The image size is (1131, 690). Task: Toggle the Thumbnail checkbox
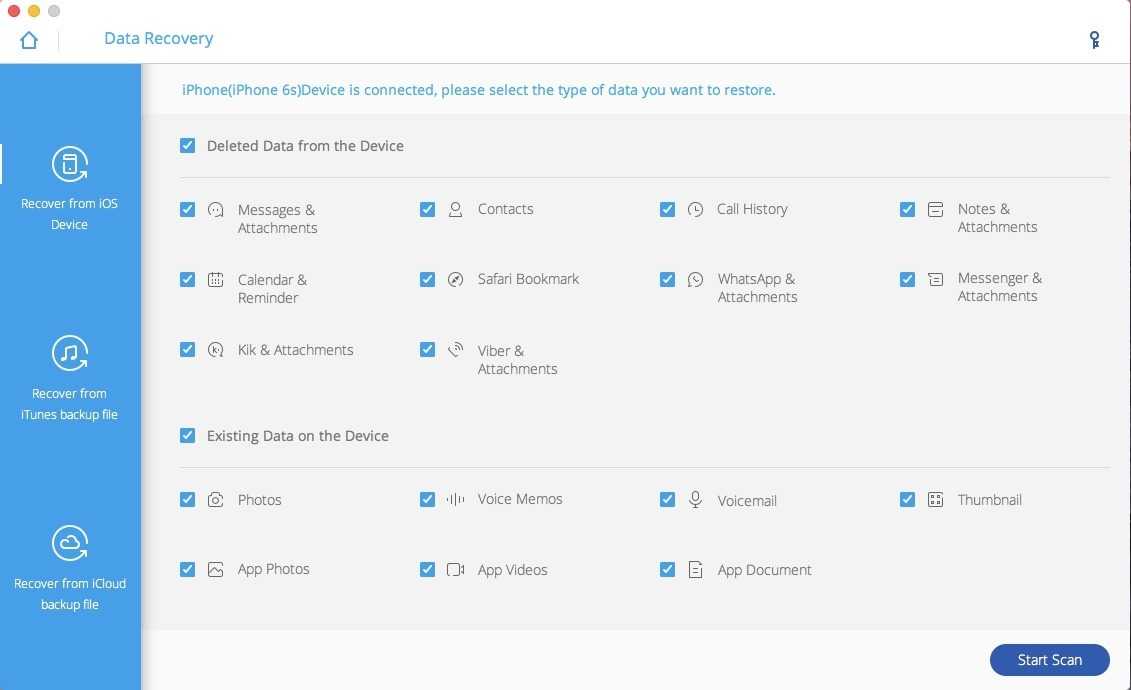pyautogui.click(x=908, y=500)
